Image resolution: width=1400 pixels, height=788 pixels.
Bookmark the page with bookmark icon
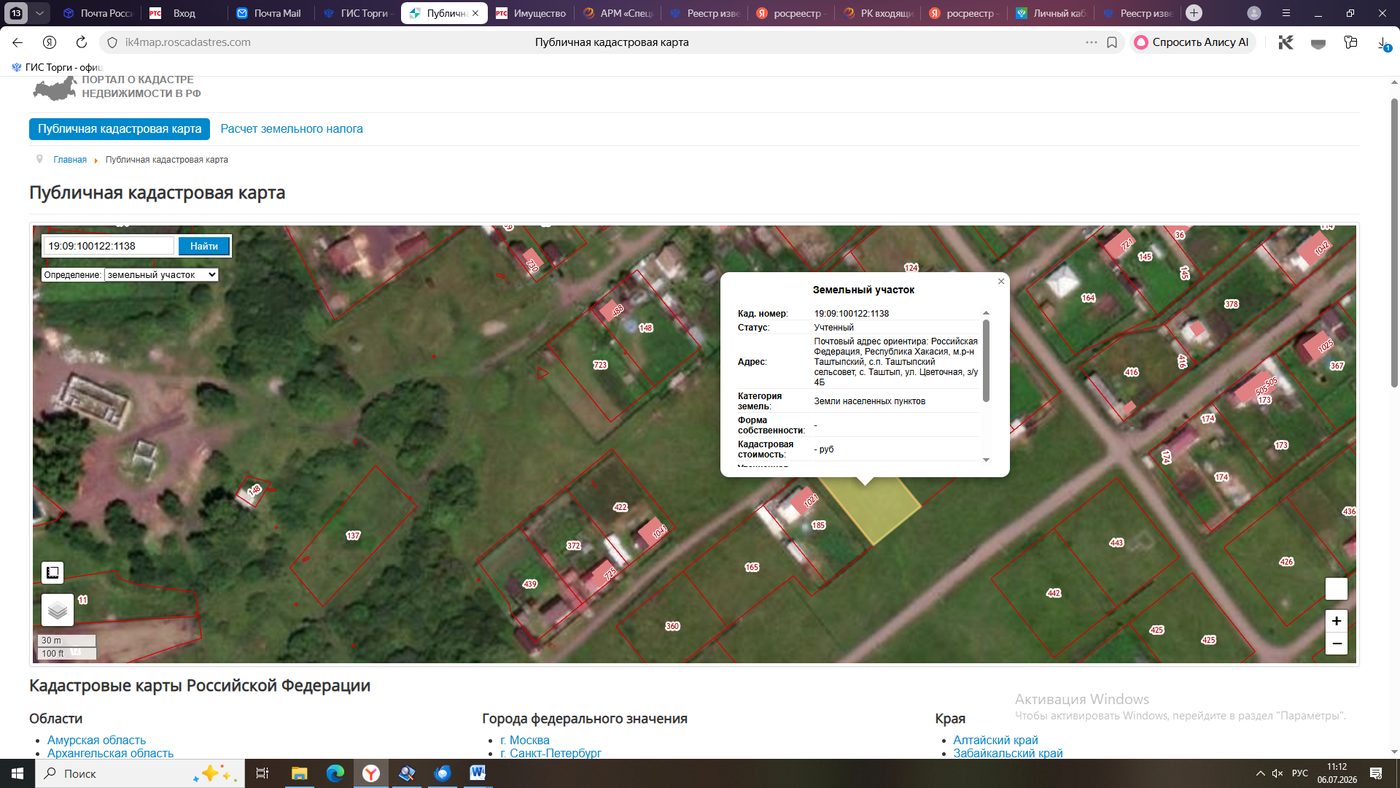click(1112, 42)
